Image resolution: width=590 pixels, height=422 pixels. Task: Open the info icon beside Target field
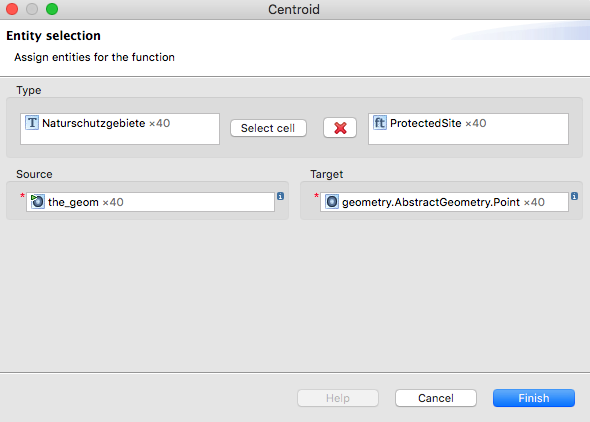[574, 196]
